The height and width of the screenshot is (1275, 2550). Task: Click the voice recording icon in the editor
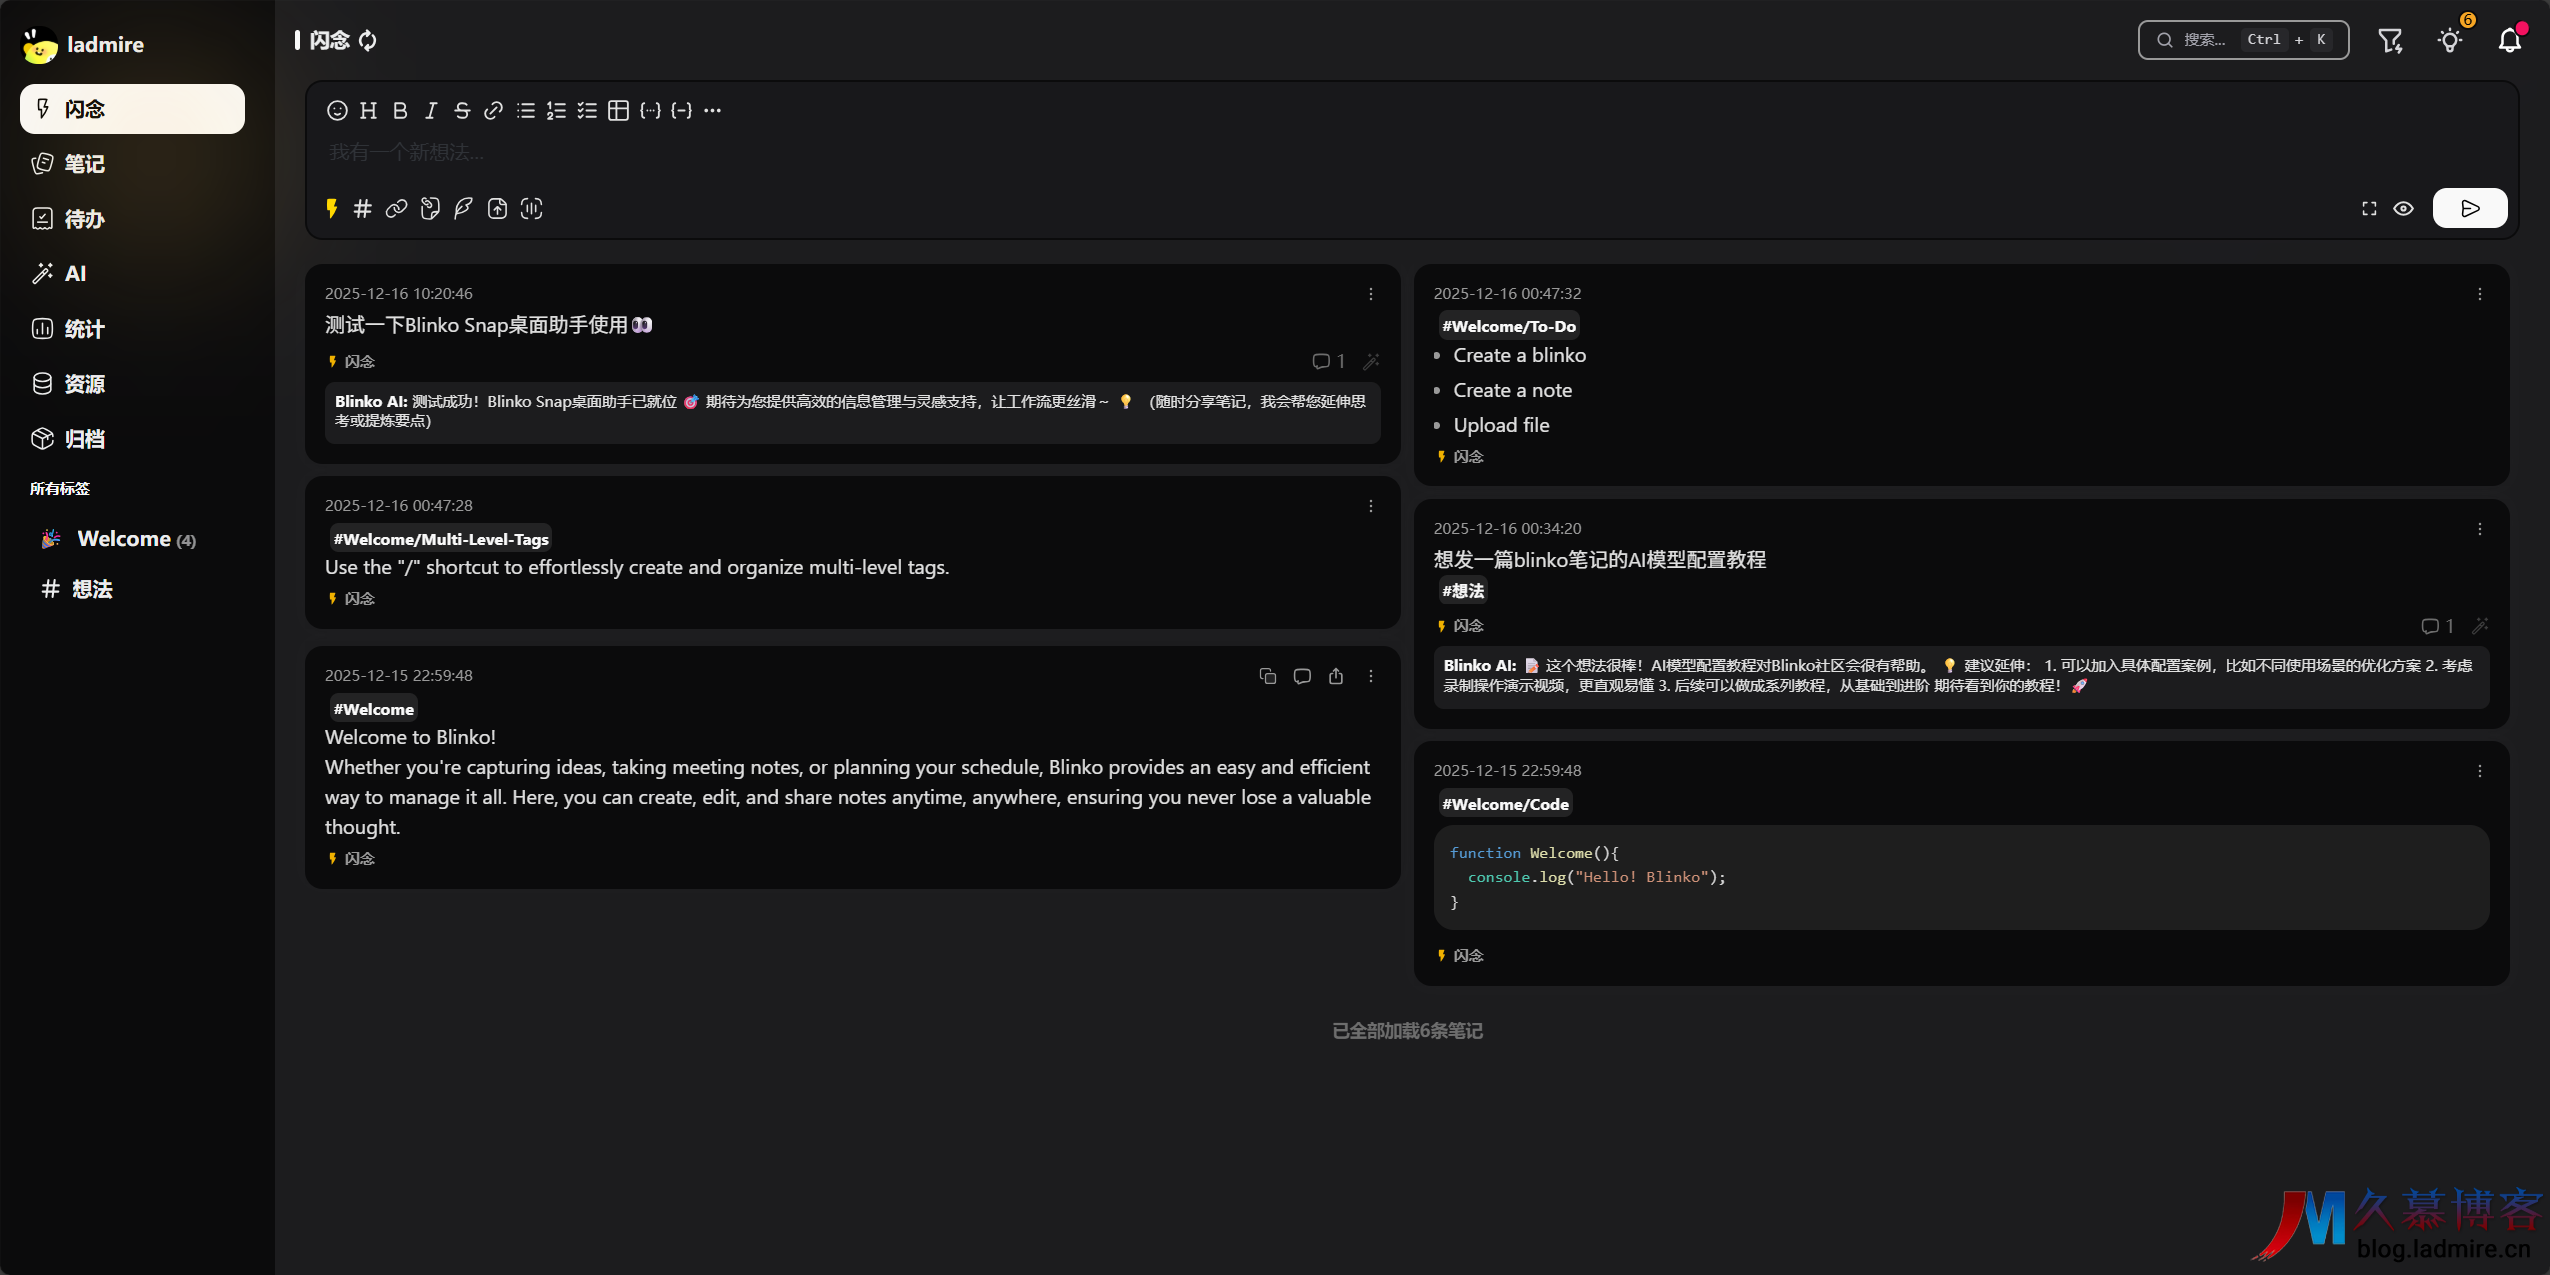pos(531,208)
